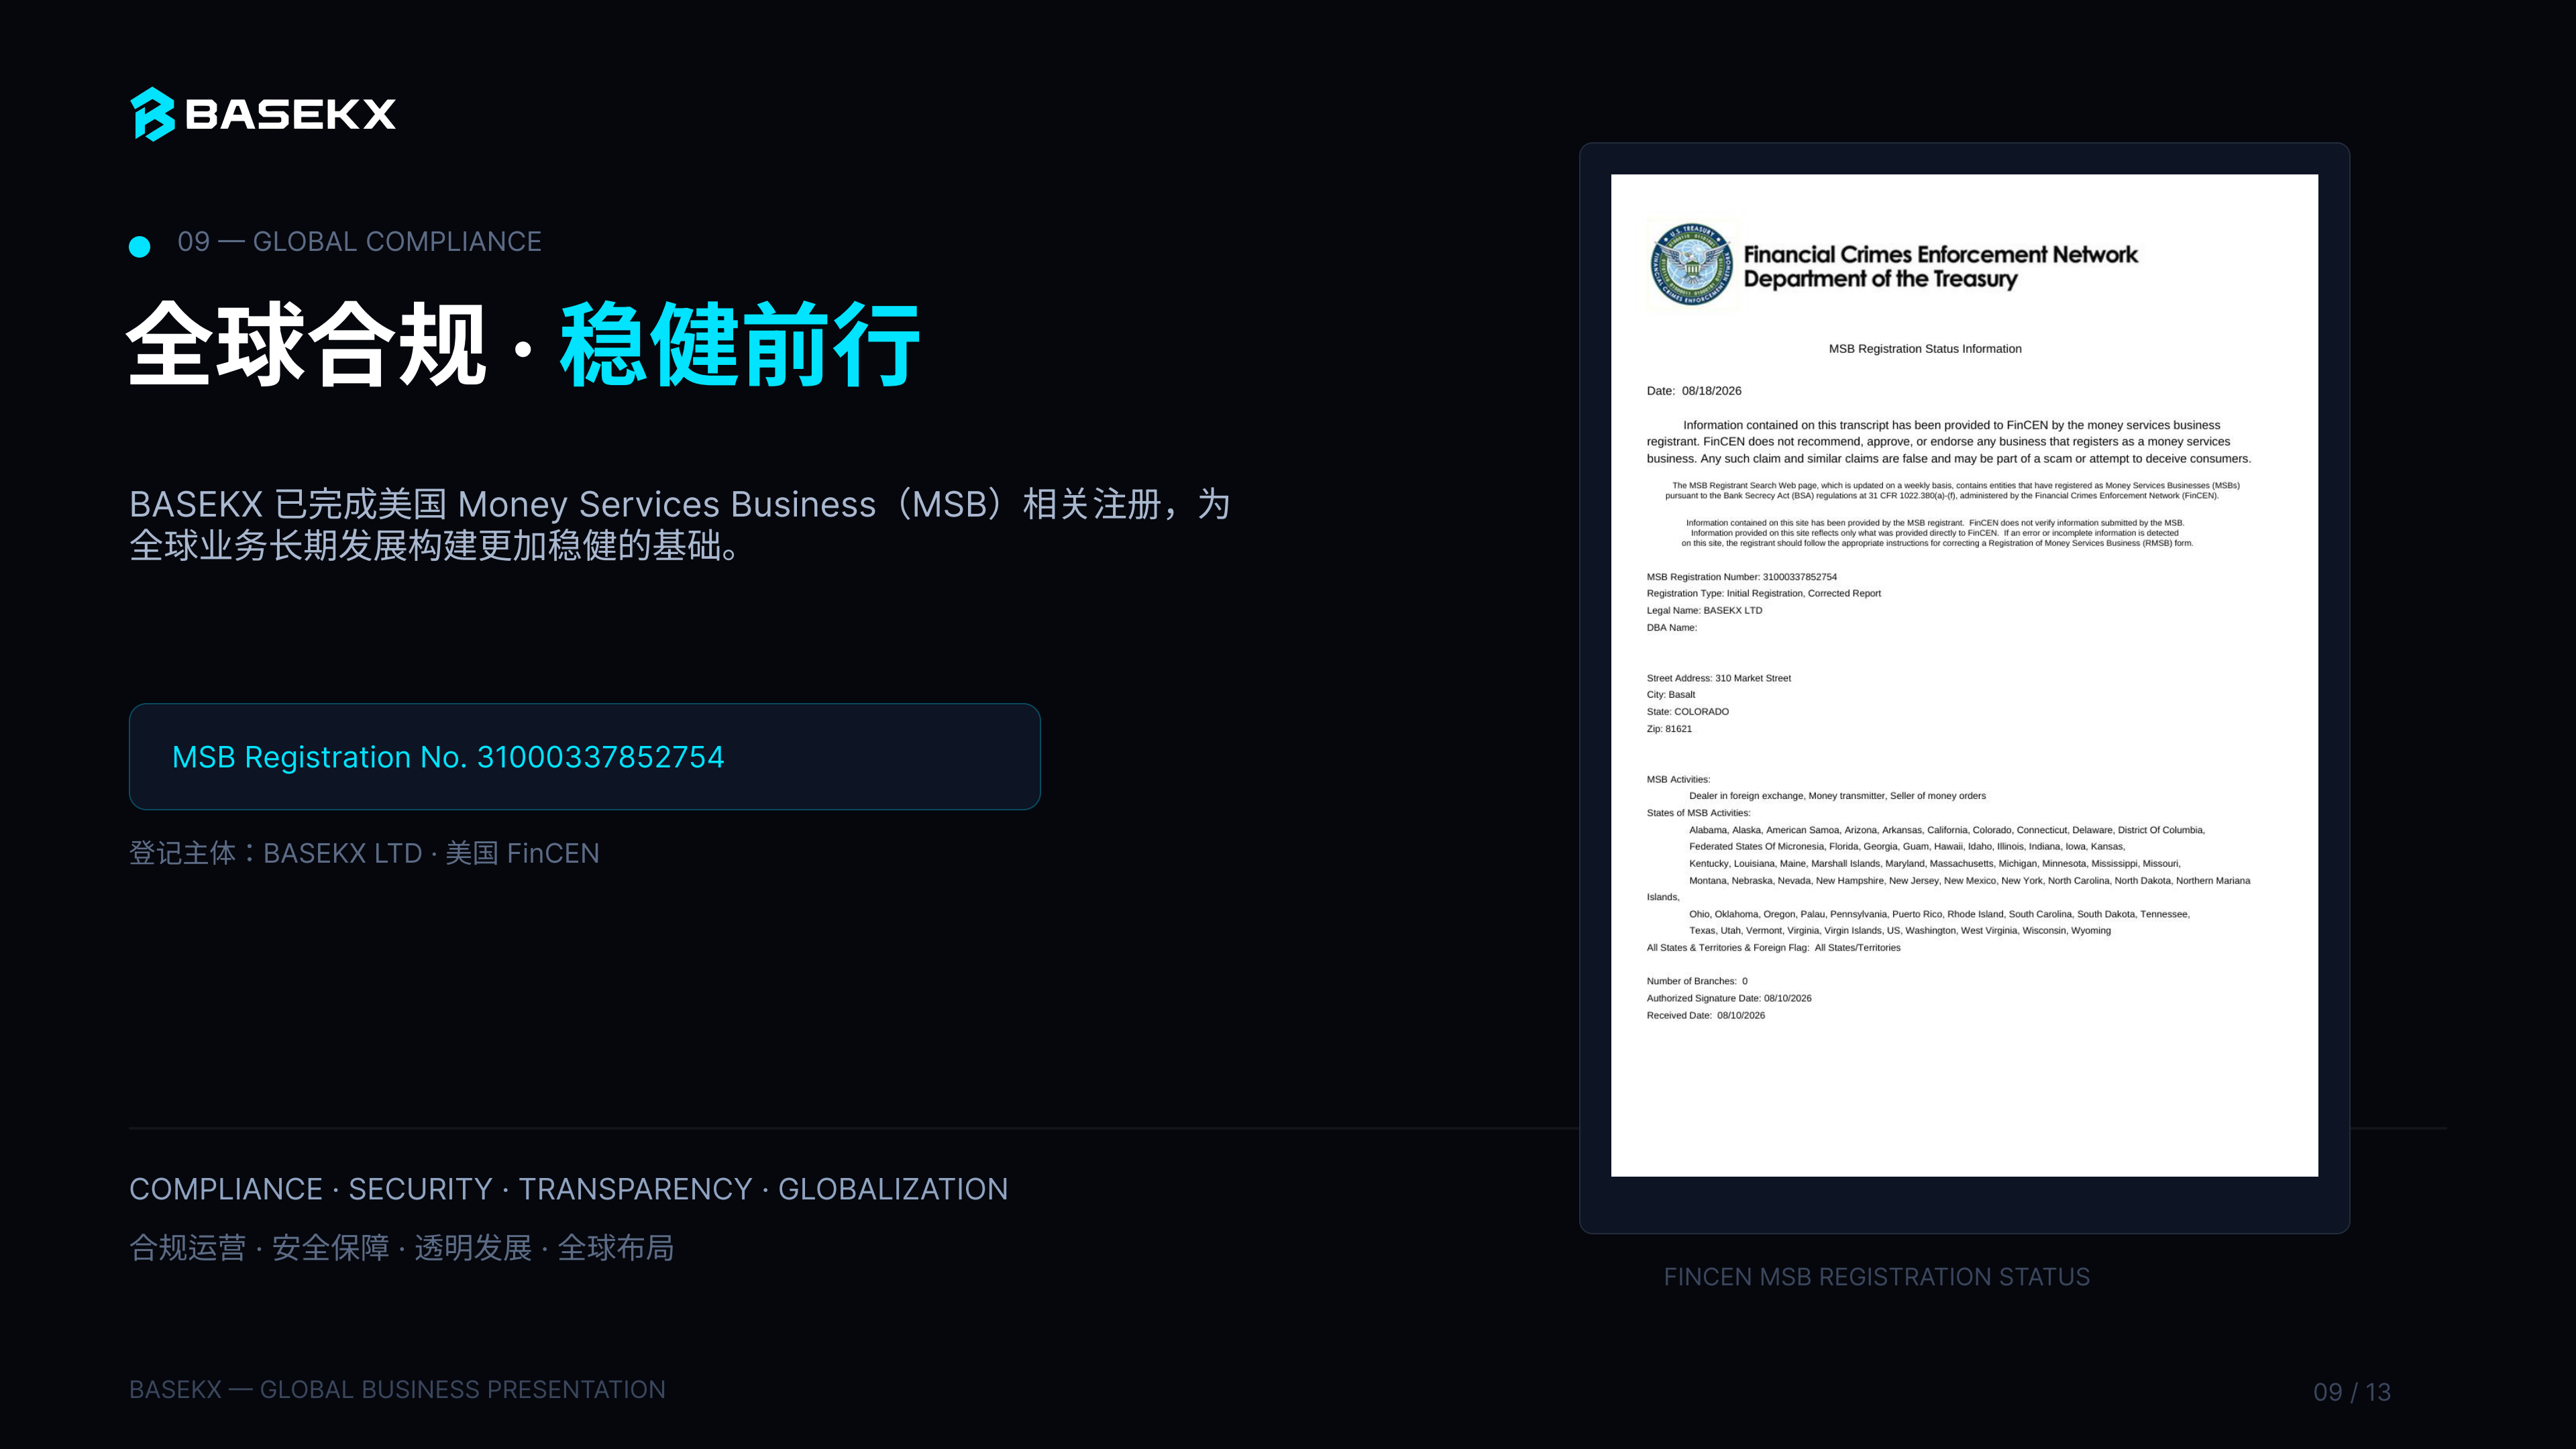Click 'Financial Crimes Enforcement Network' title in document
The image size is (2576, 1449).
point(1940,254)
